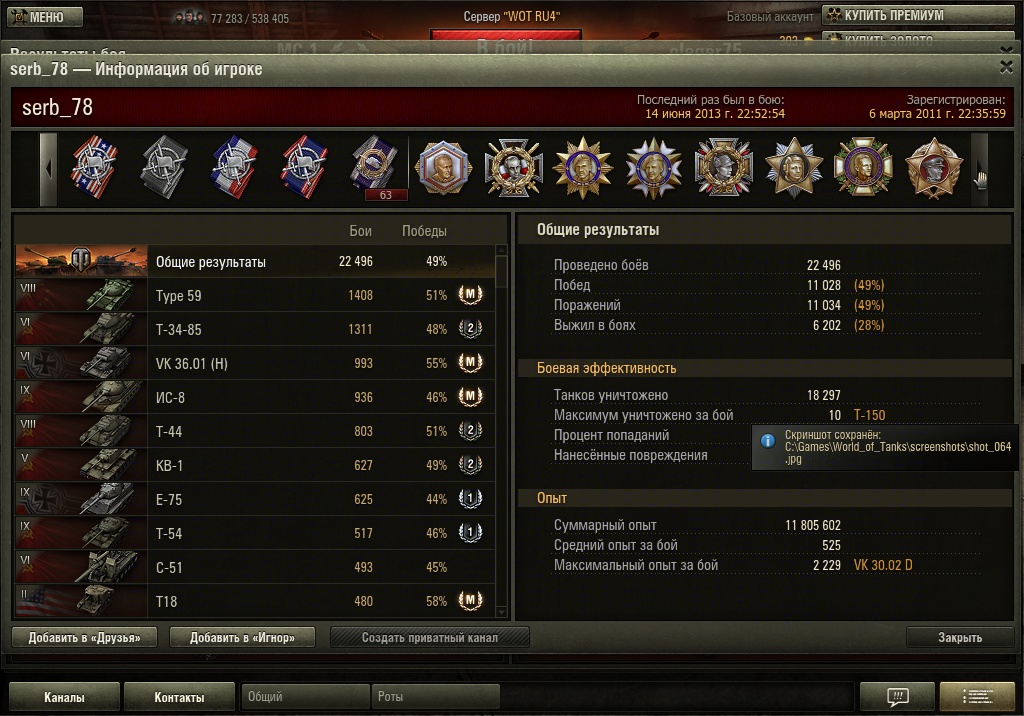Switch to the Роты tab
The width and height of the screenshot is (1024, 716).
(435, 696)
